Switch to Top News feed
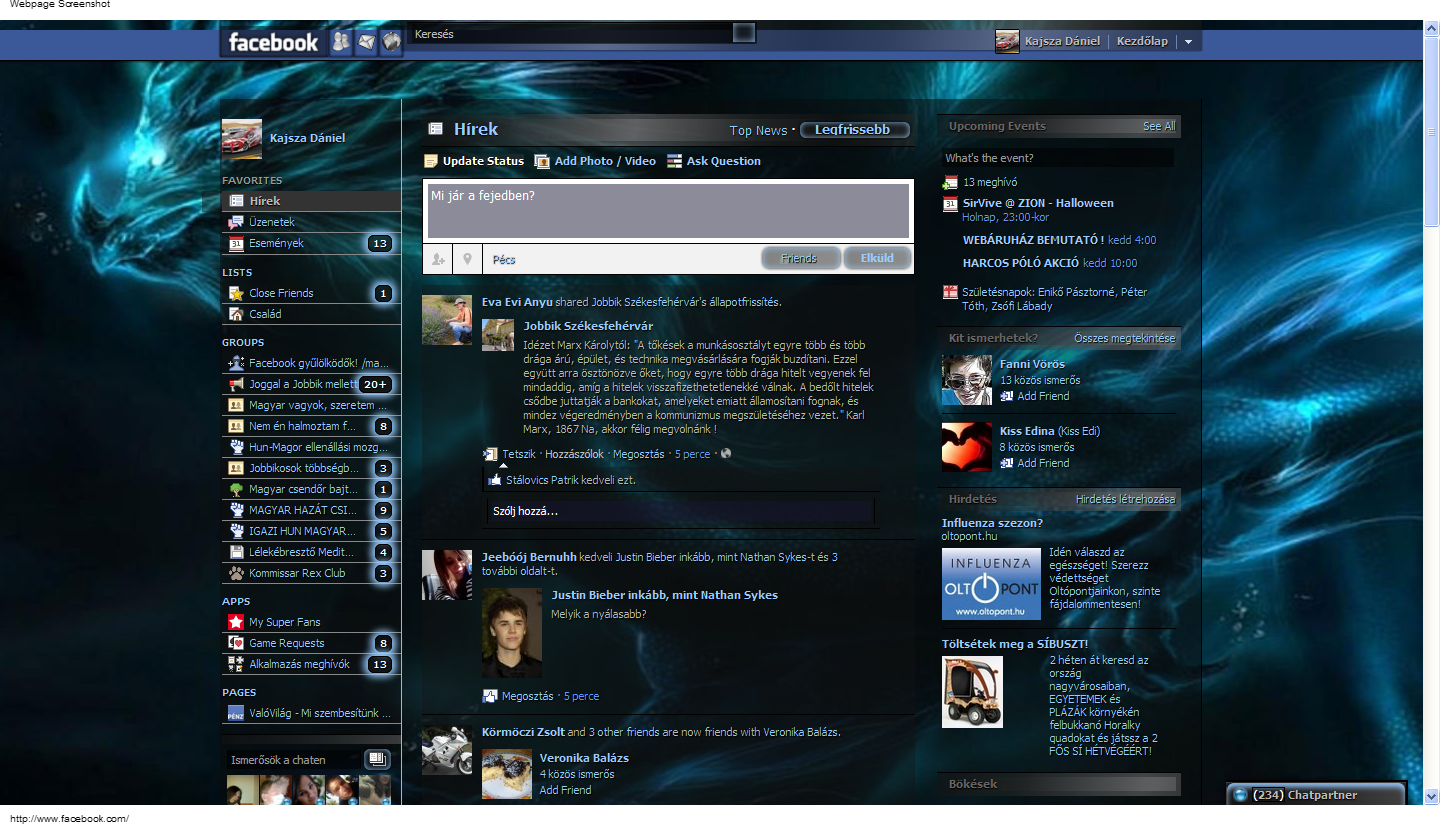The height and width of the screenshot is (825, 1440). 758,130
